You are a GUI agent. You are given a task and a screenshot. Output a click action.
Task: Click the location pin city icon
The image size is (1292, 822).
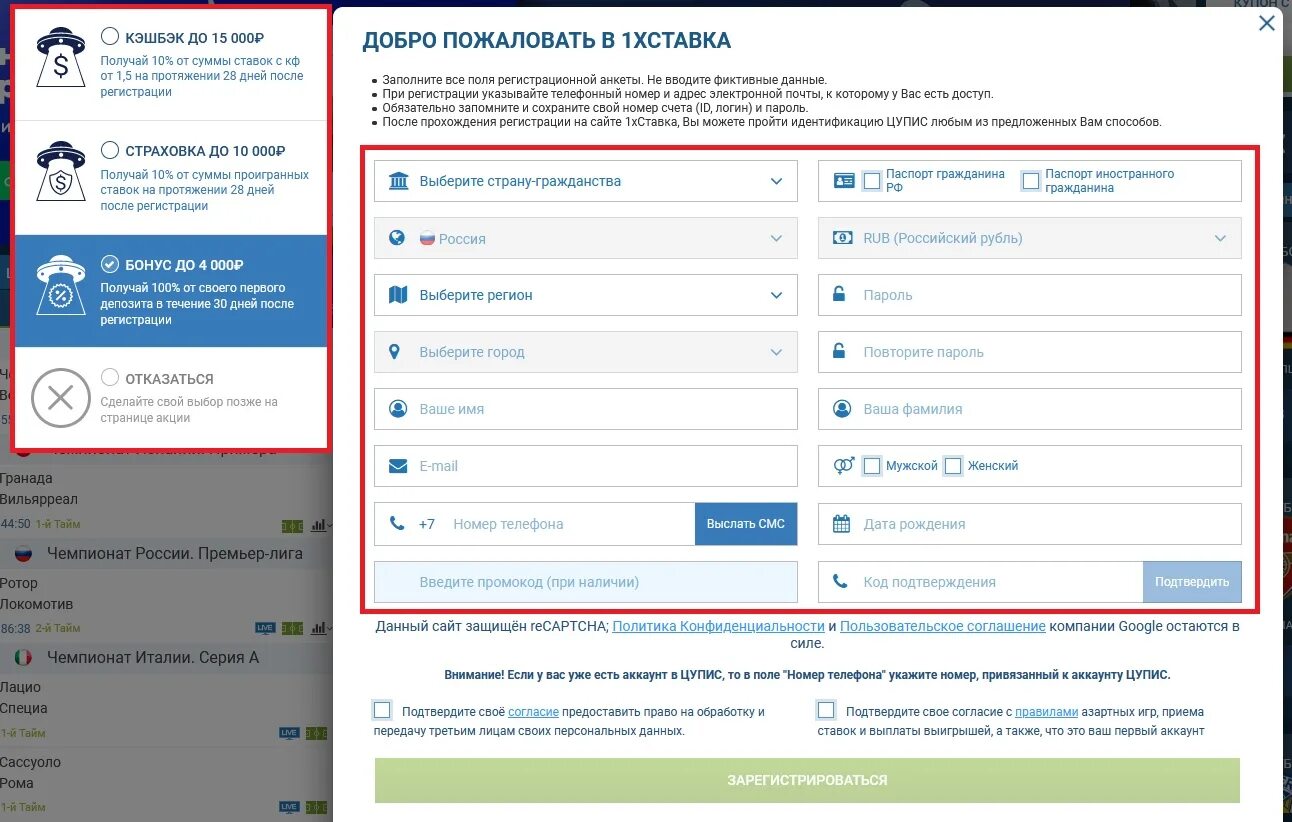pos(395,352)
